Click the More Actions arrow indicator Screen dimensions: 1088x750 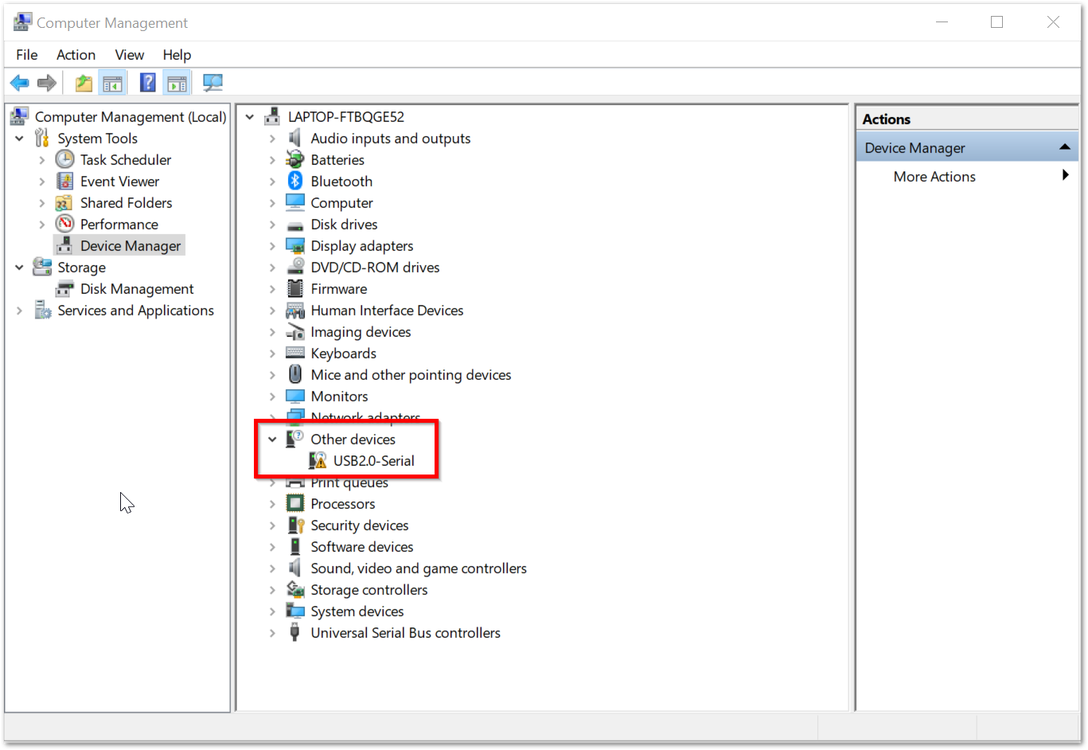point(1065,176)
